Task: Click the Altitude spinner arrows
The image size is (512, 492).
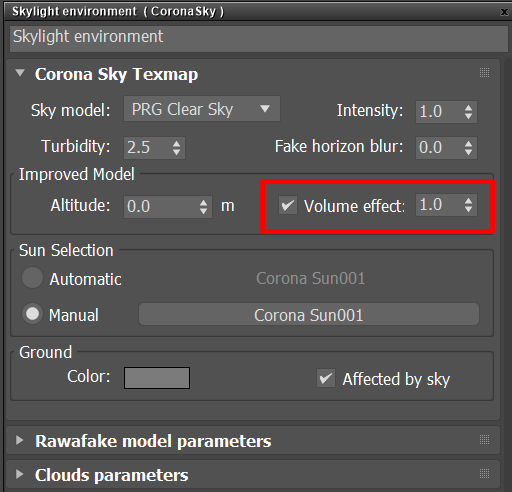Action: 203,207
